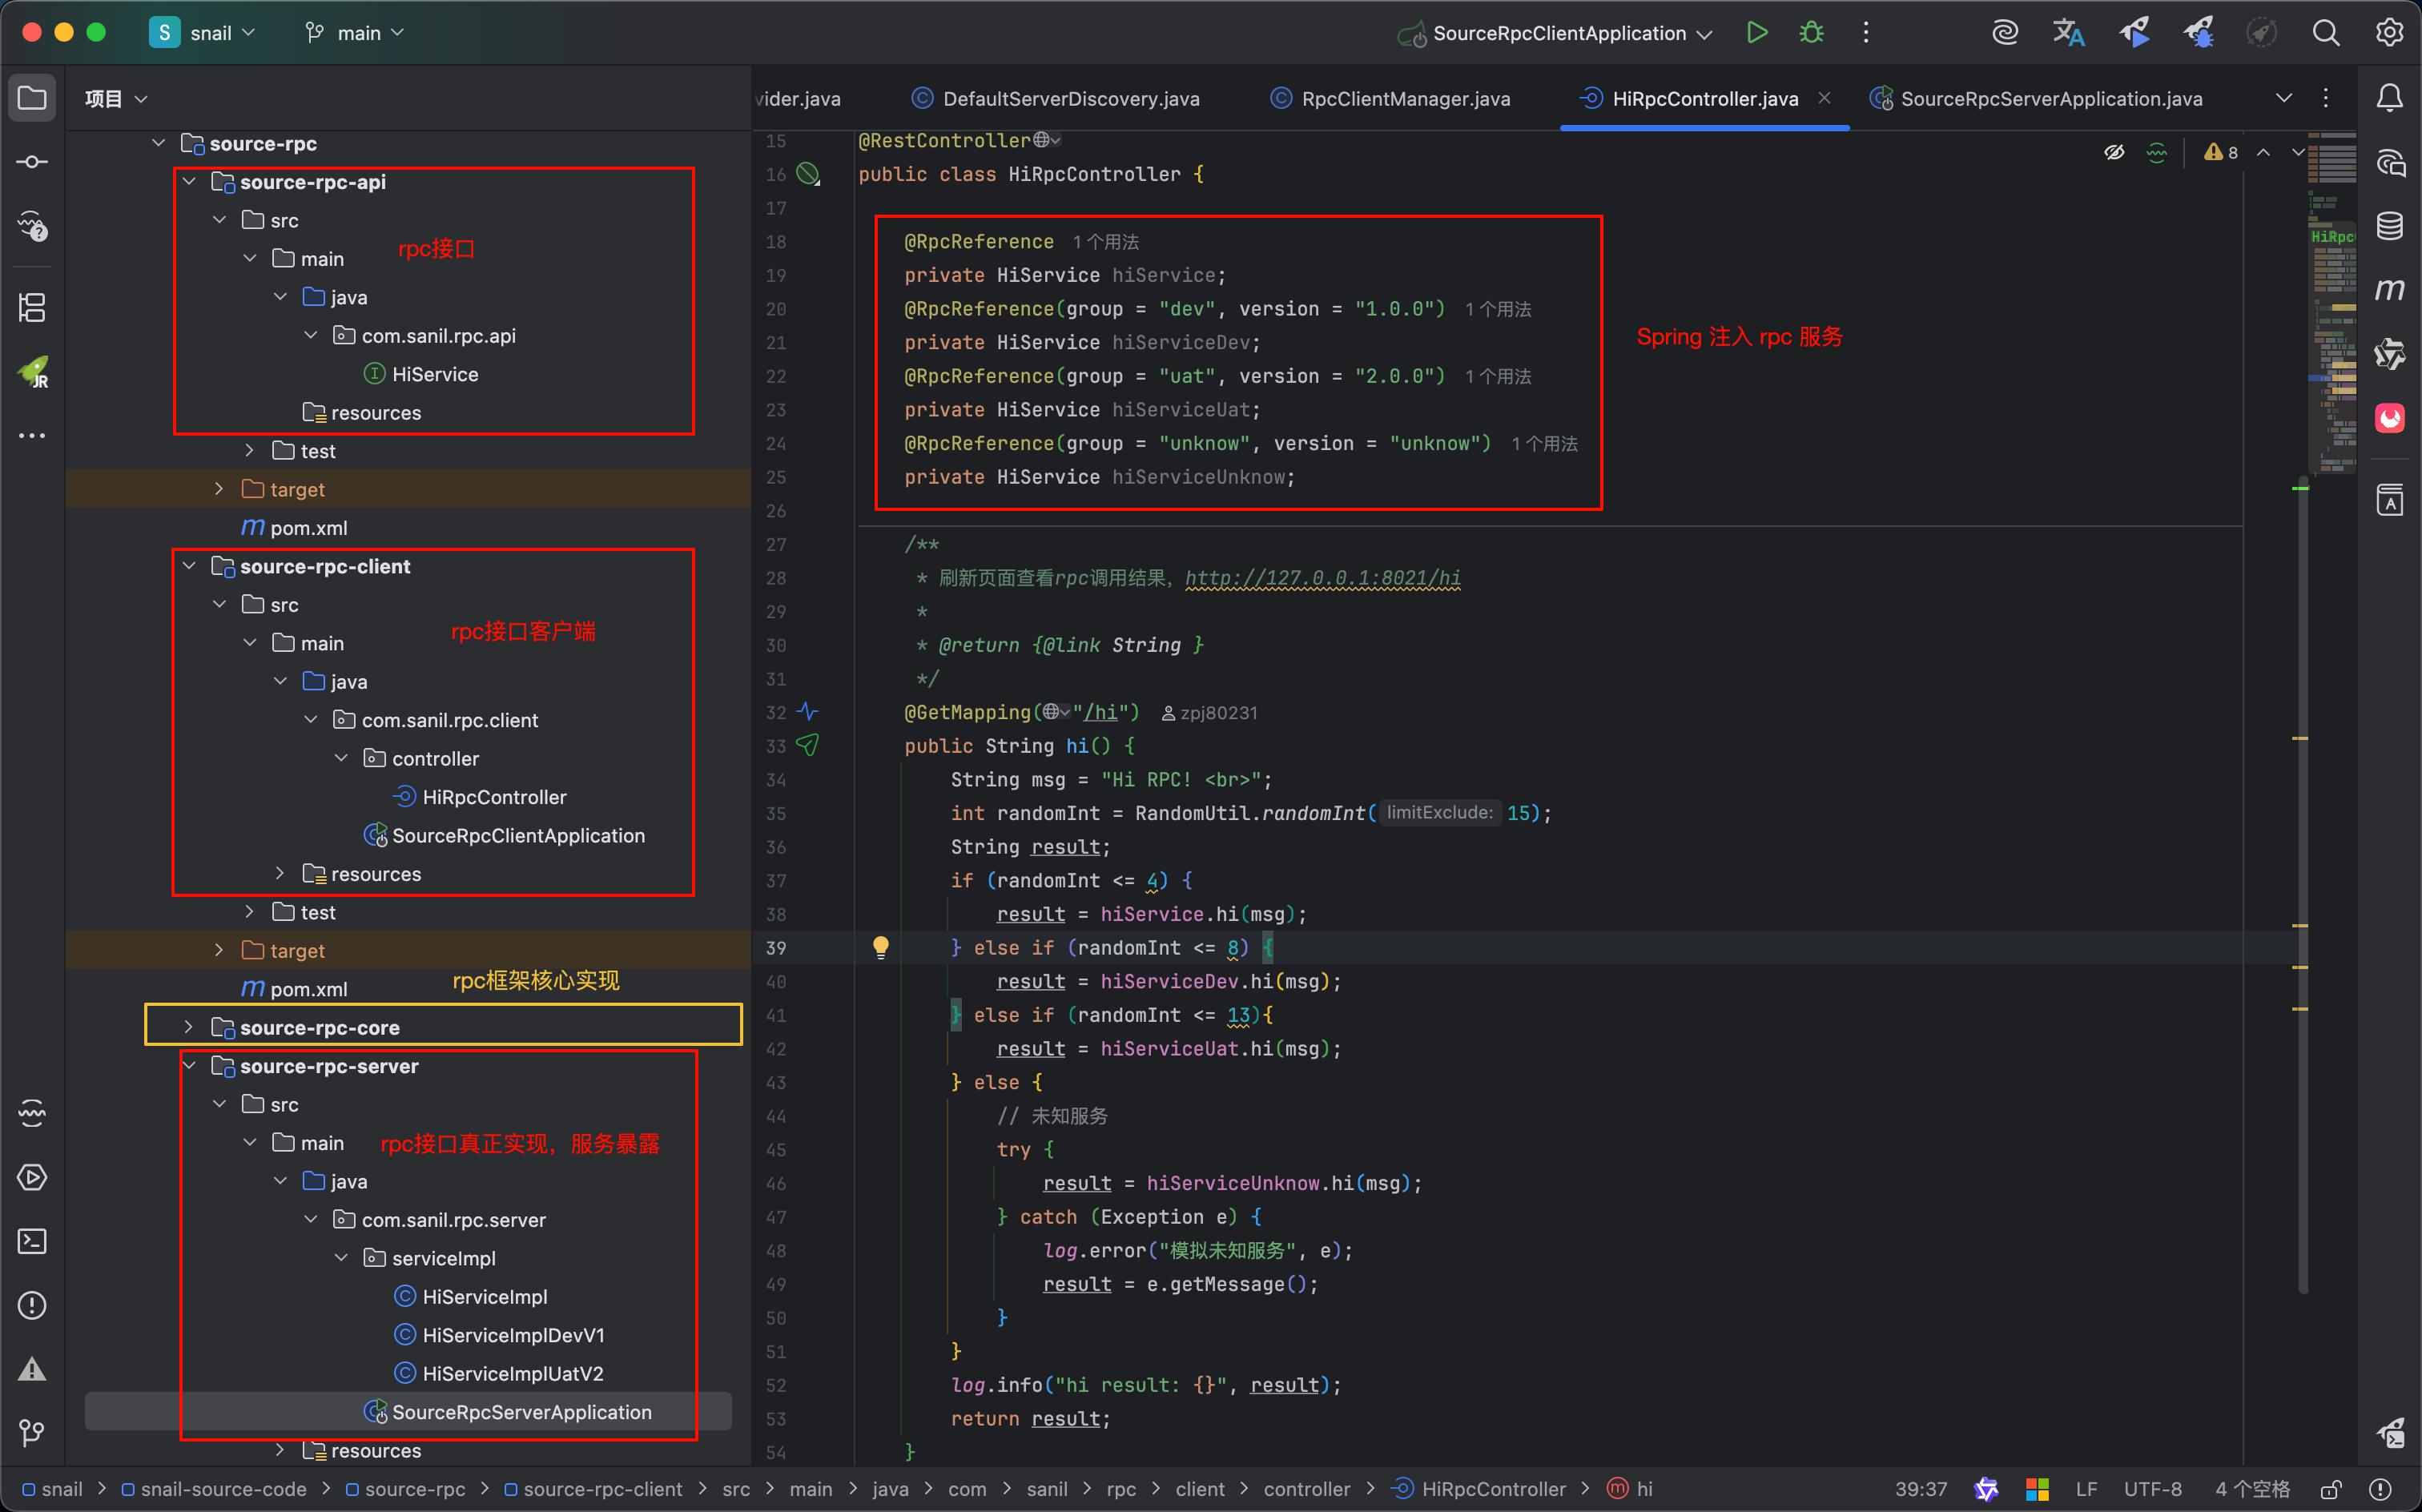The height and width of the screenshot is (1512, 2422).
Task: Toggle read-only lock icon in status bar
Action: 2331,1489
